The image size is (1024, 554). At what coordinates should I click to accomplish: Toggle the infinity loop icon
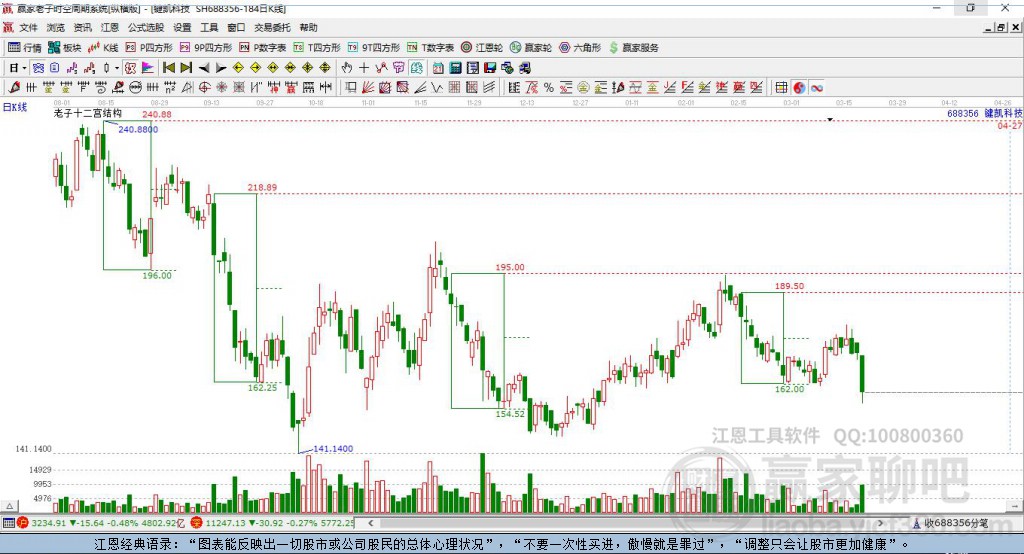click(816, 88)
